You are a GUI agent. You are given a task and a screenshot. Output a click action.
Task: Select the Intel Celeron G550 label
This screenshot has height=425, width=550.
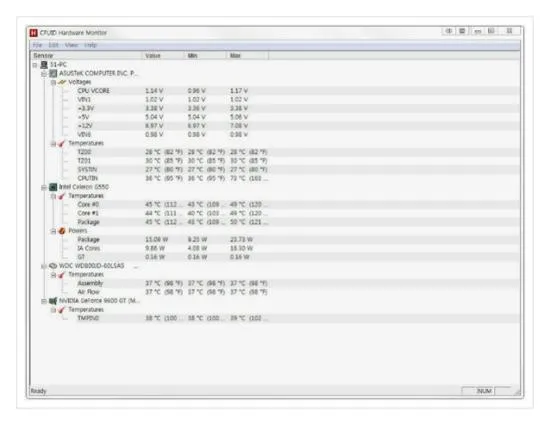(x=84, y=187)
